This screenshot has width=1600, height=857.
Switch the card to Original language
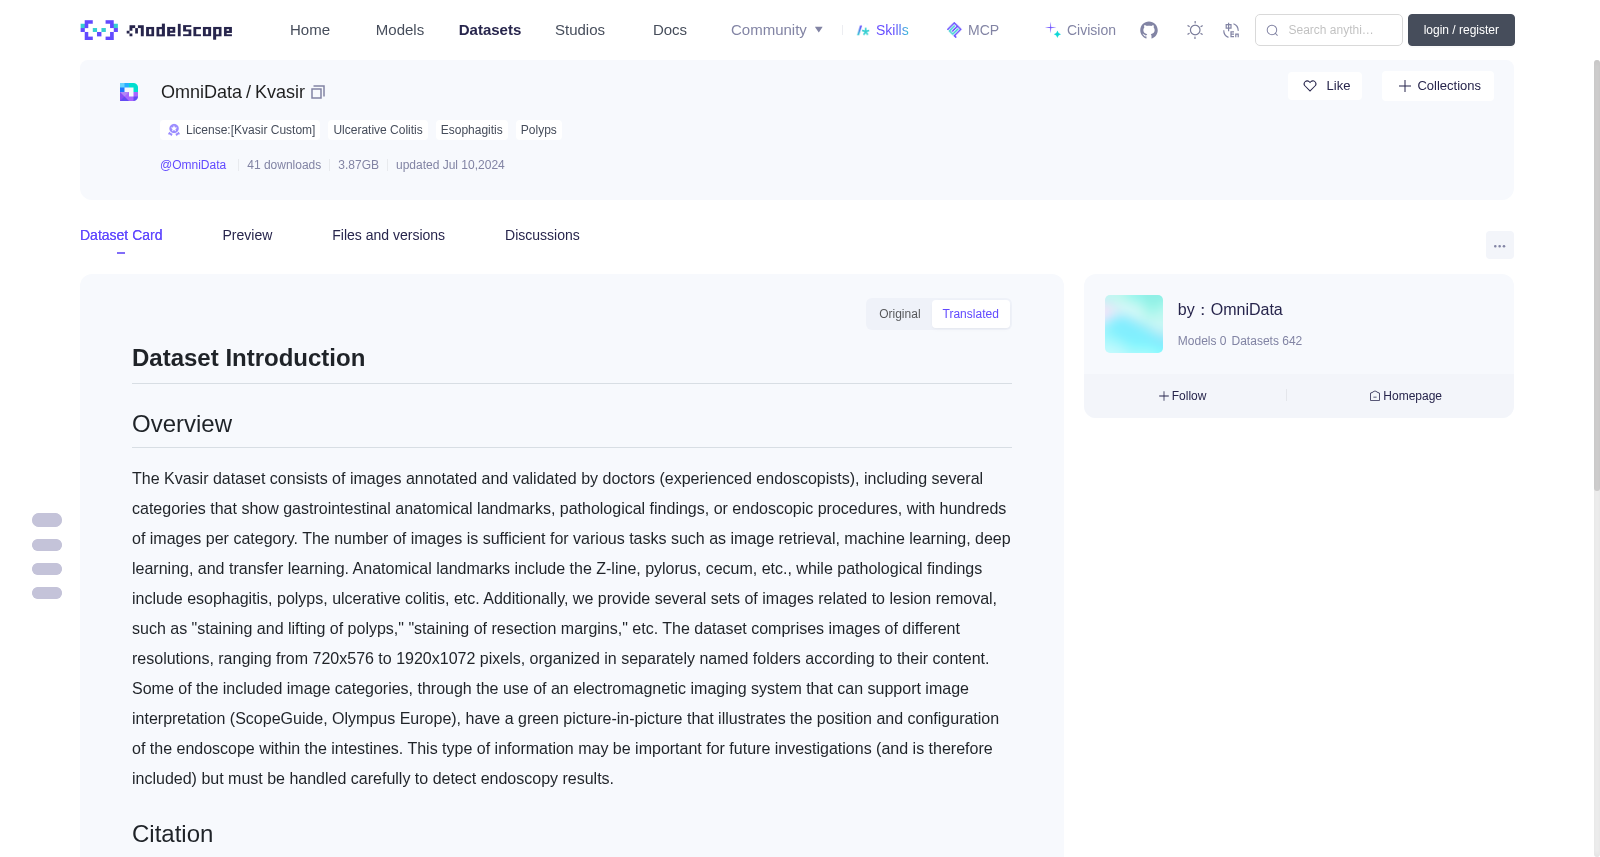899,314
